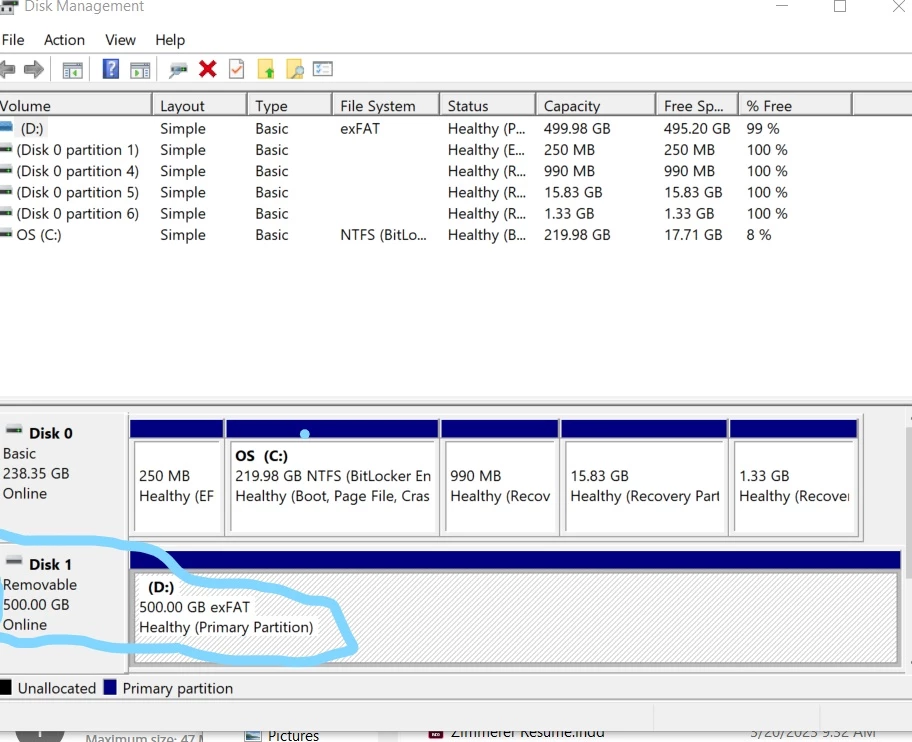Screen dimensions: 912x742
Task: Click the red X Delete icon
Action: (x=208, y=69)
